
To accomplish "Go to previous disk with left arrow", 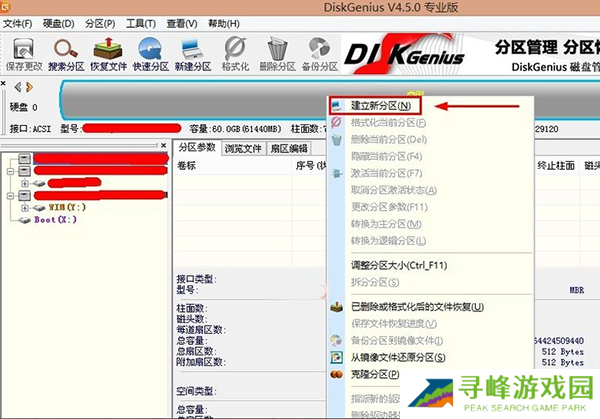I will point(16,87).
